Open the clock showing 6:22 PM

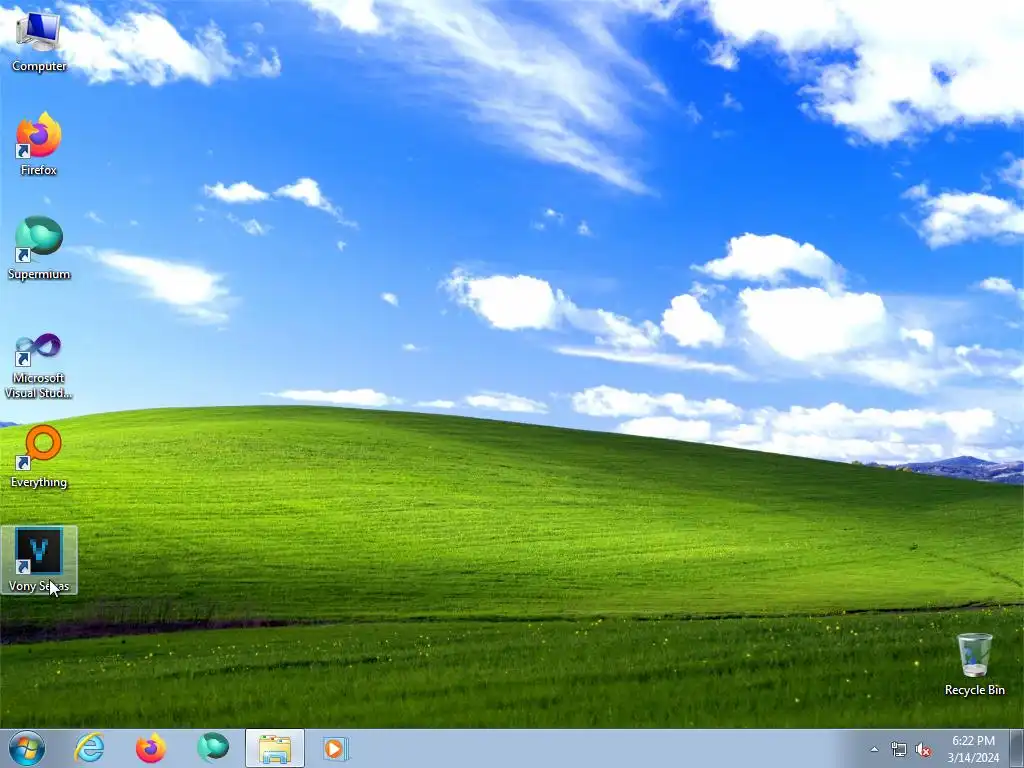(973, 749)
